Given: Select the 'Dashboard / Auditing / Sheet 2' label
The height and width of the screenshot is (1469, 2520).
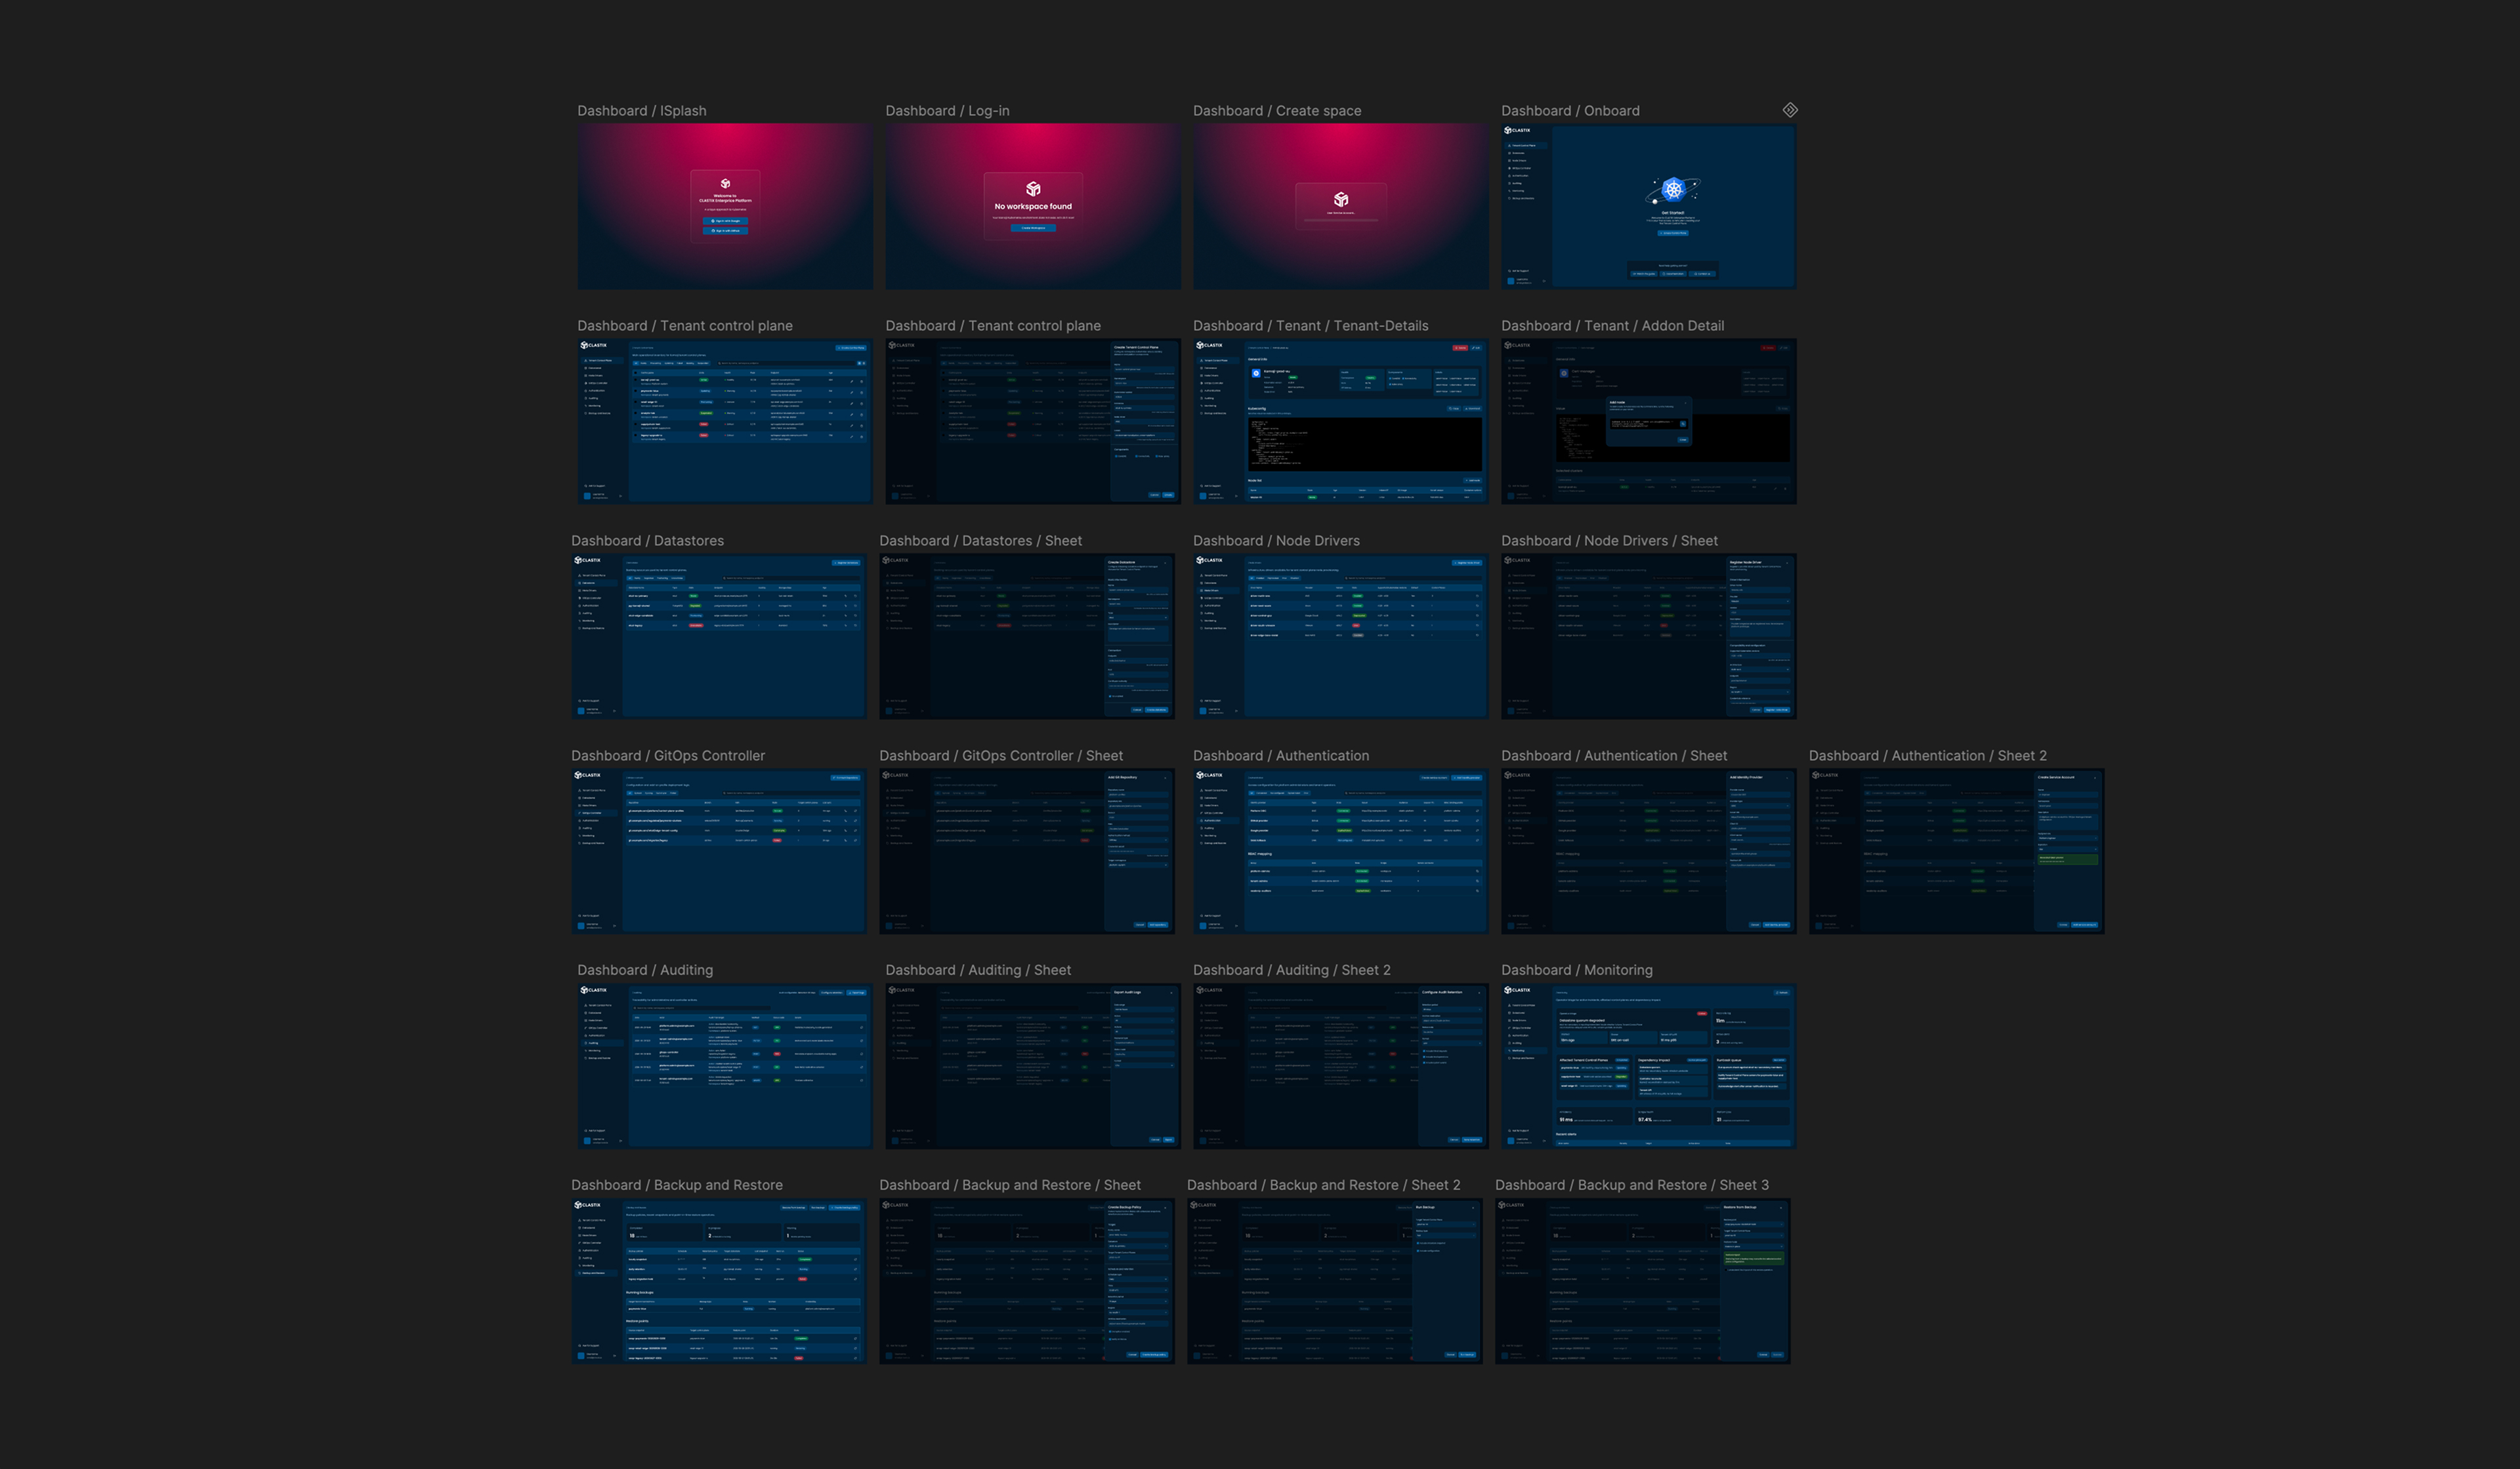Looking at the screenshot, I should [1291, 970].
